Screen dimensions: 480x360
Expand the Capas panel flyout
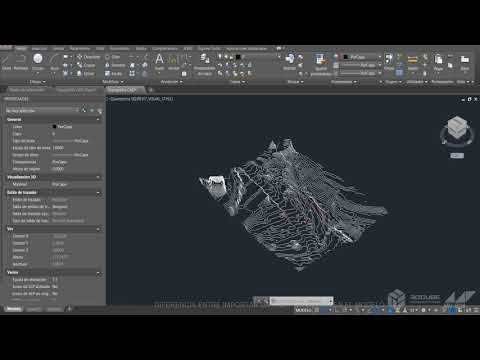click(x=238, y=82)
